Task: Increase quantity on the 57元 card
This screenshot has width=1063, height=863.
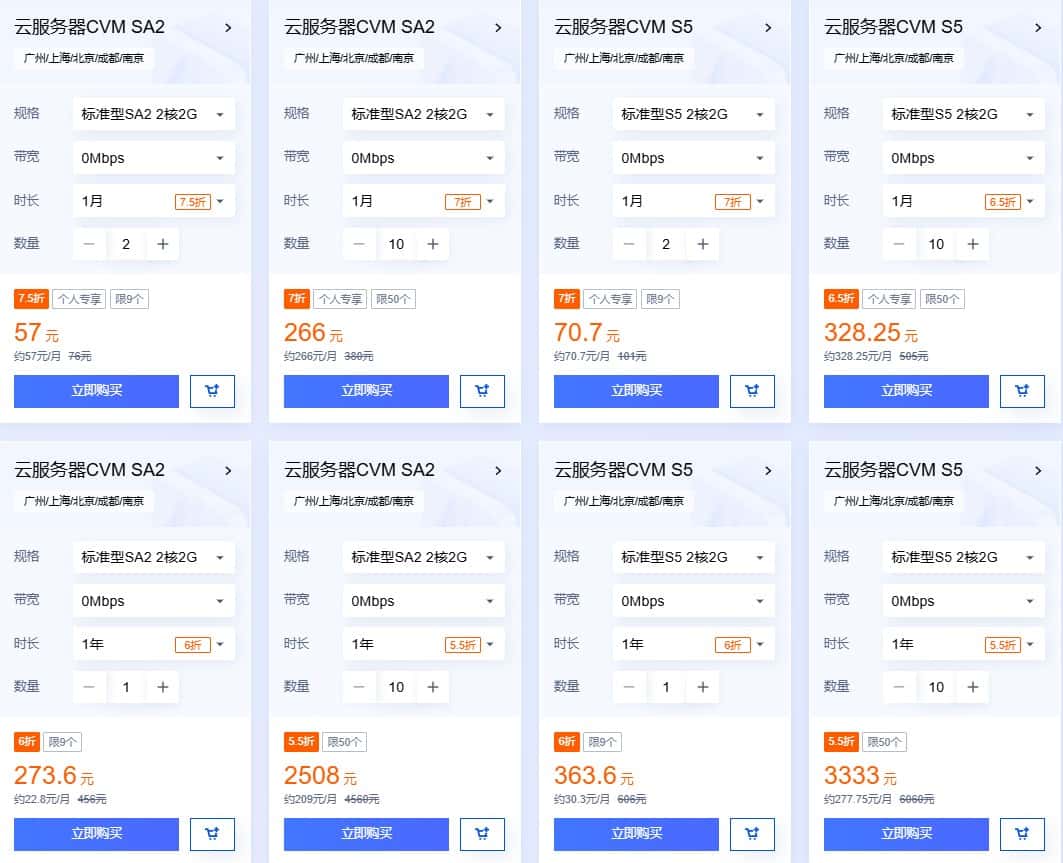Action: 162,244
